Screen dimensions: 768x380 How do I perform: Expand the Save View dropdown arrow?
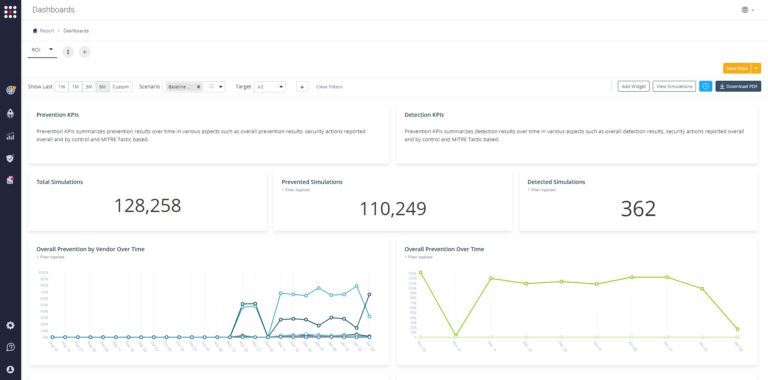(x=757, y=69)
